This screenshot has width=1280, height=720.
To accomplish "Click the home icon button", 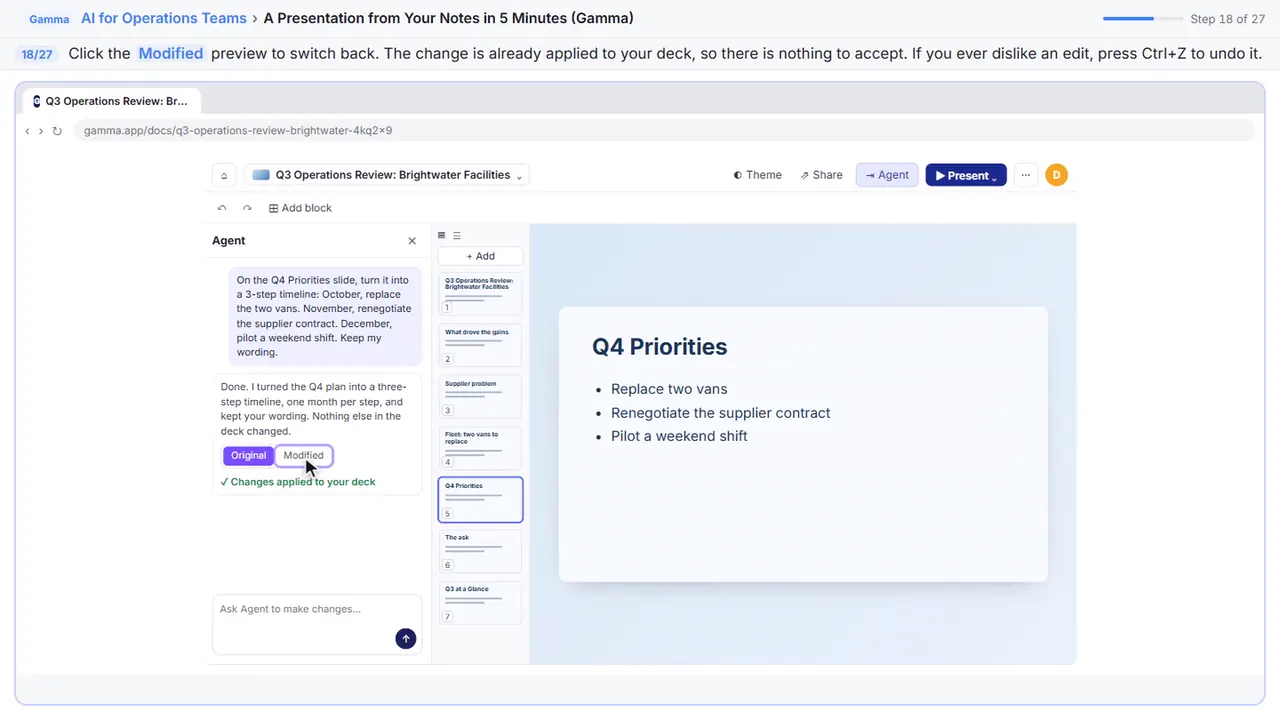I will [224, 175].
